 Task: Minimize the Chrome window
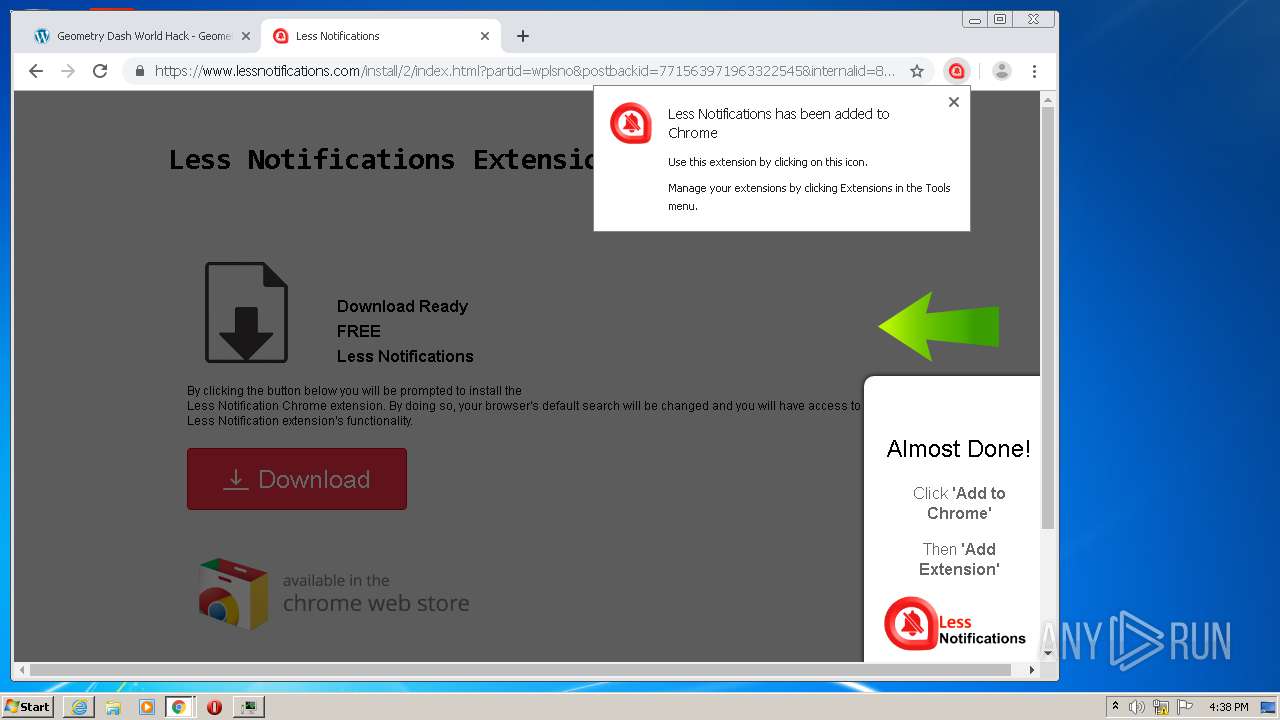click(x=975, y=19)
